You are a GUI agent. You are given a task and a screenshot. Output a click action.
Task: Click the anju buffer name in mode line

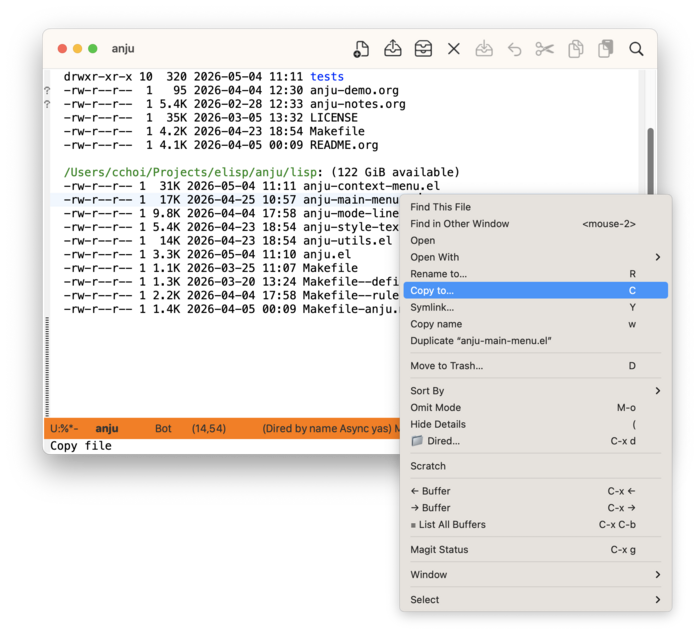point(107,428)
